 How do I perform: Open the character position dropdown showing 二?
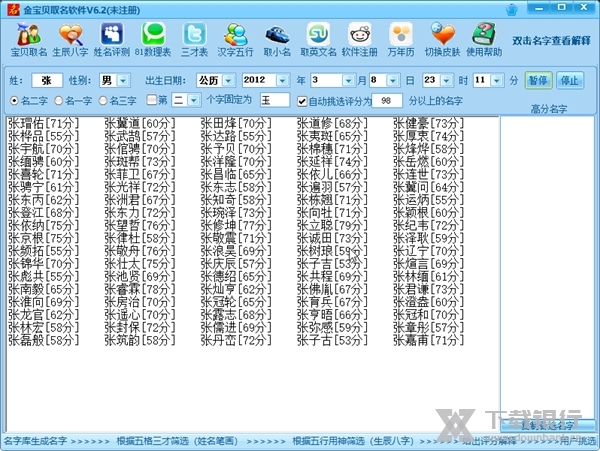194,100
